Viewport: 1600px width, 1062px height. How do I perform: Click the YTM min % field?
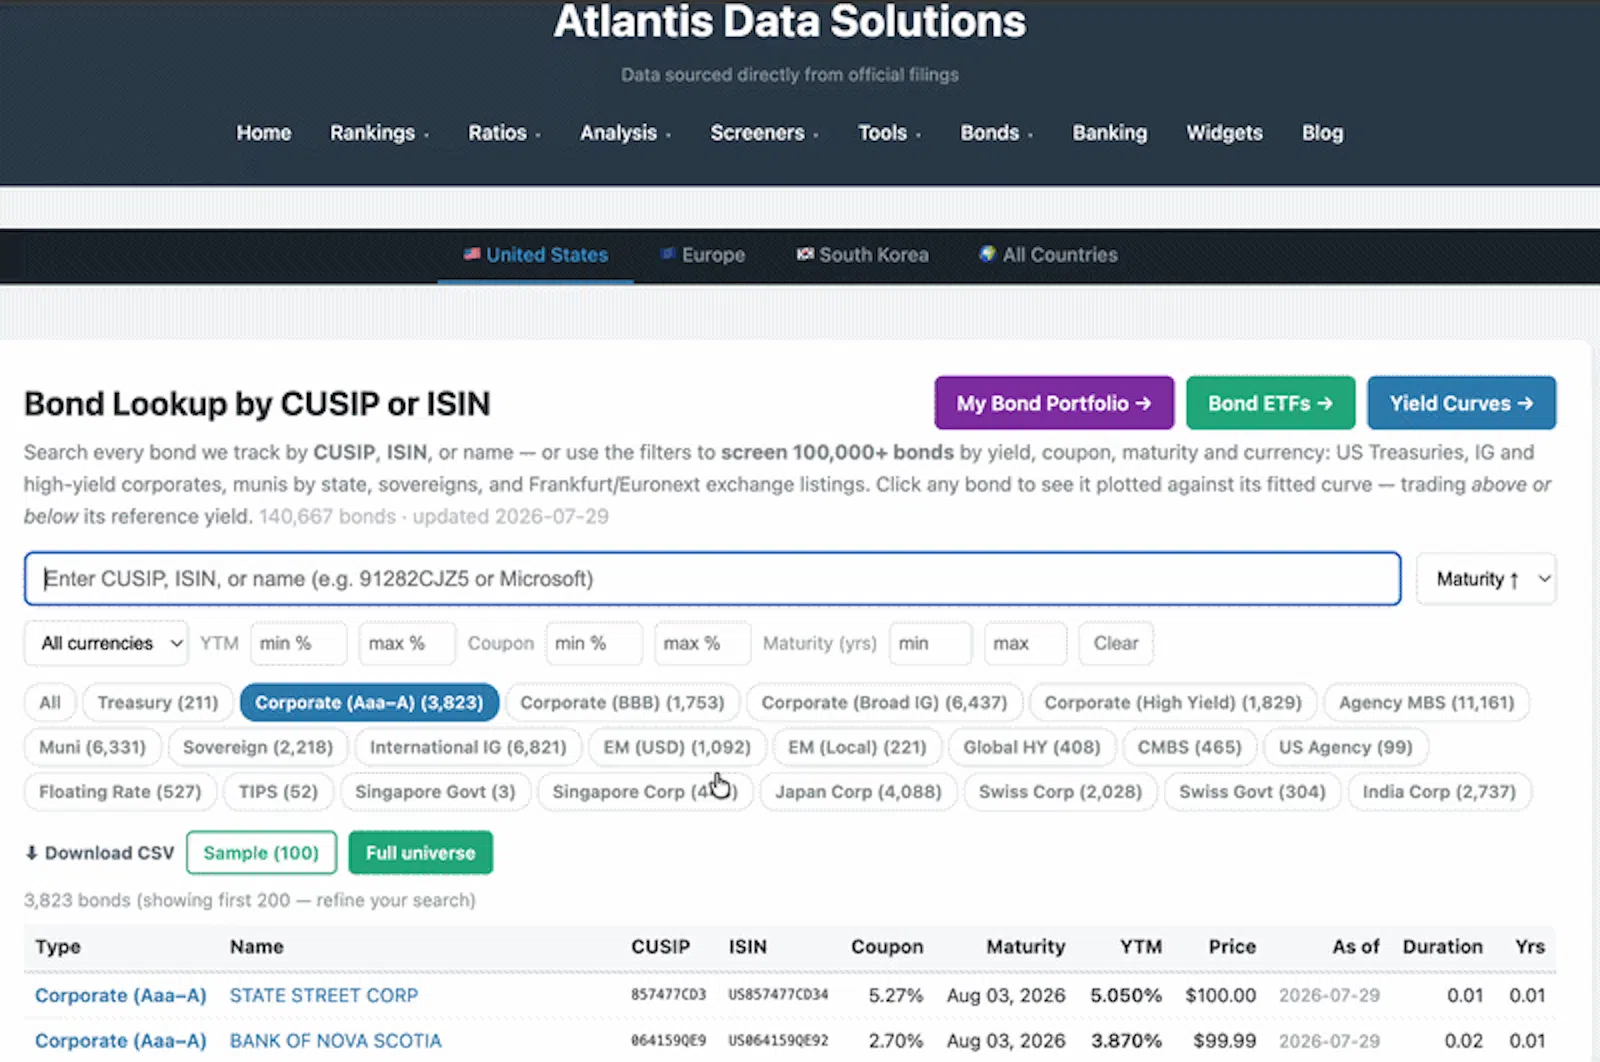(x=298, y=643)
